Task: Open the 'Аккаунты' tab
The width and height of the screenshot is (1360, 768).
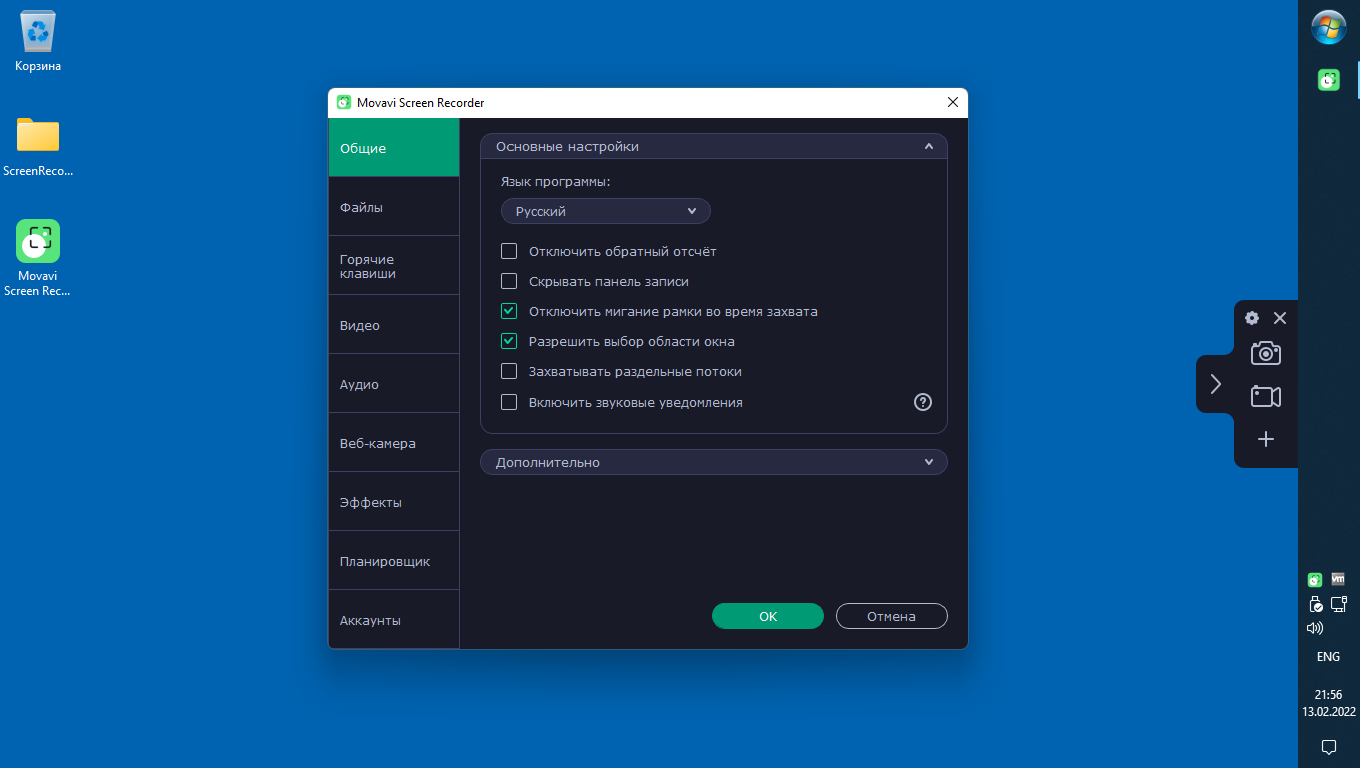Action: [x=394, y=620]
